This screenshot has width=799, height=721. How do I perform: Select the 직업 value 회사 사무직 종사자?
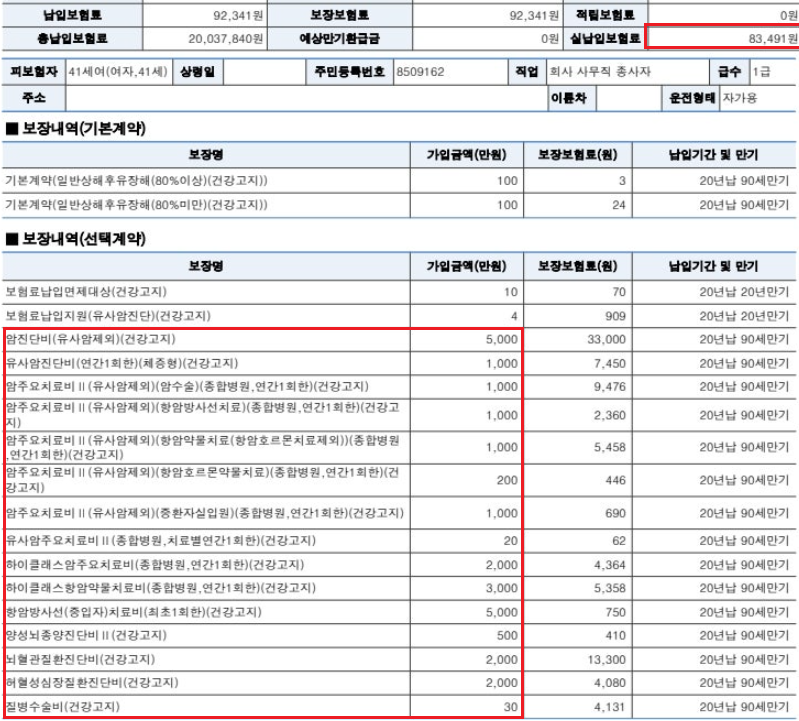(x=600, y=72)
